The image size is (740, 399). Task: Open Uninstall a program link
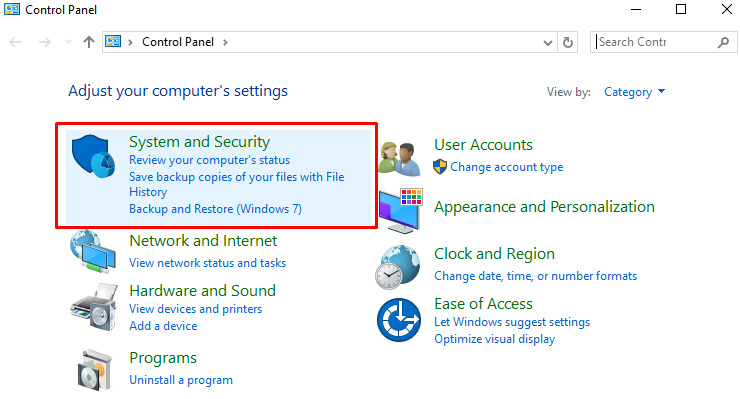click(x=181, y=380)
